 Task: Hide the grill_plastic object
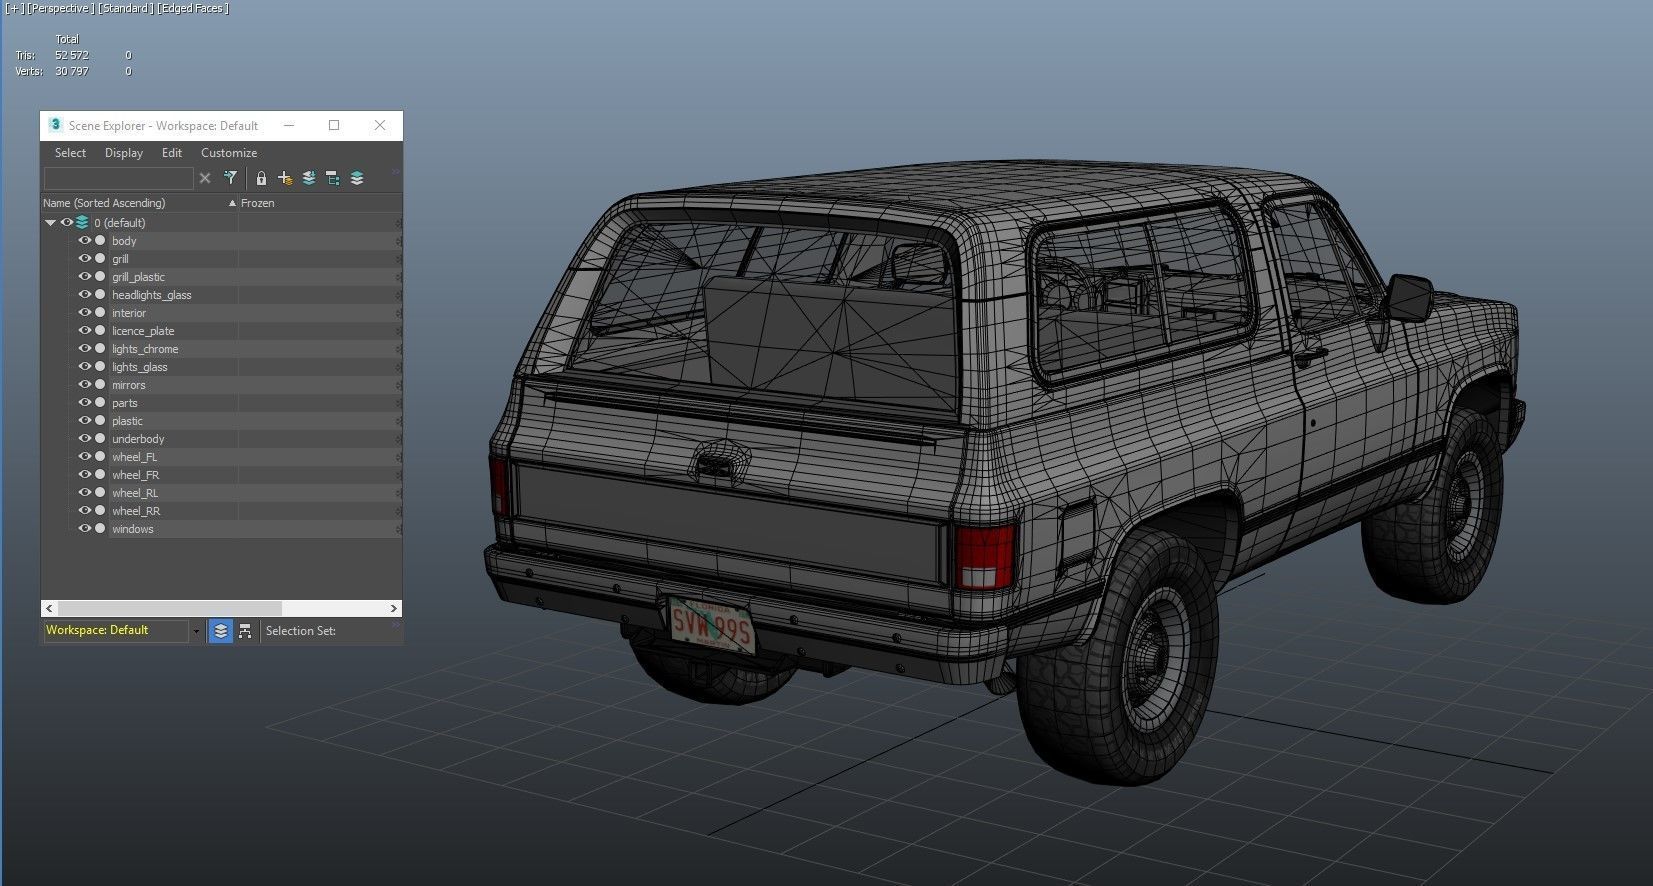(85, 277)
